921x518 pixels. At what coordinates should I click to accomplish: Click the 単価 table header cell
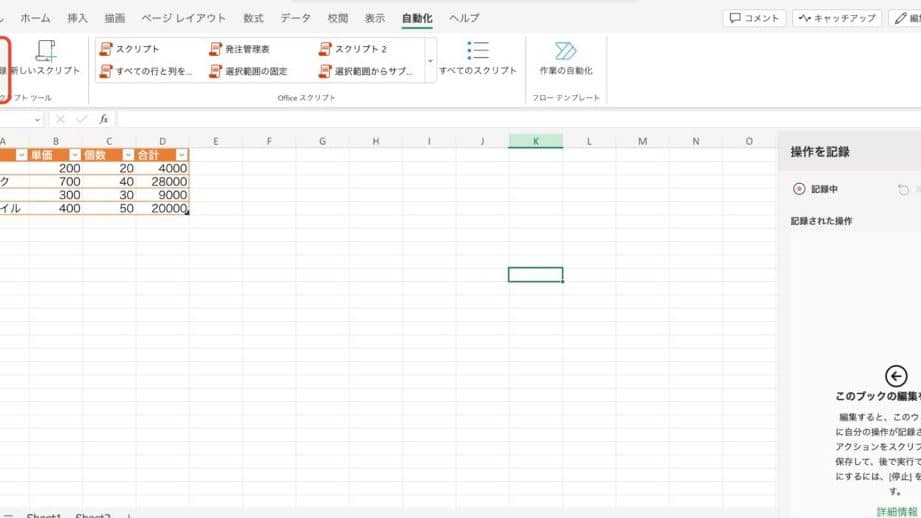(x=56, y=155)
